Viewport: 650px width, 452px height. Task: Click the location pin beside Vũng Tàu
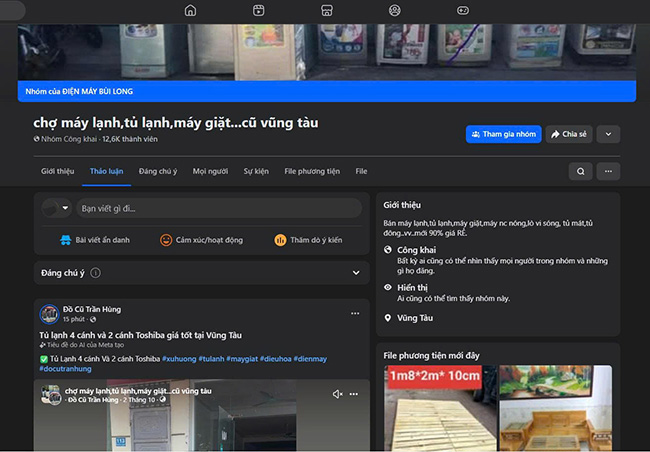(x=388, y=318)
